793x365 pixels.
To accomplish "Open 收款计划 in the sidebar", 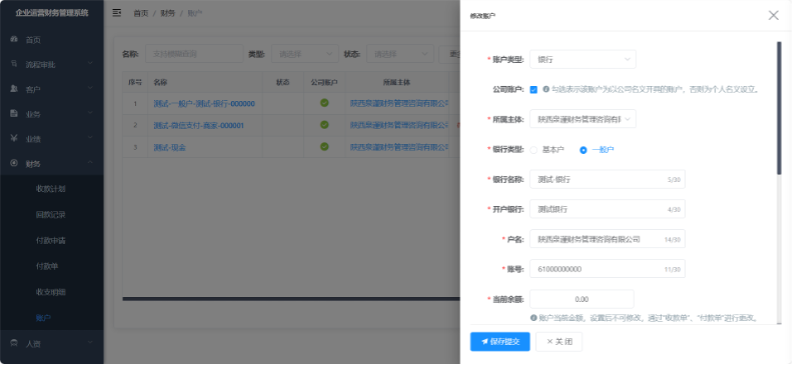I will (52, 189).
